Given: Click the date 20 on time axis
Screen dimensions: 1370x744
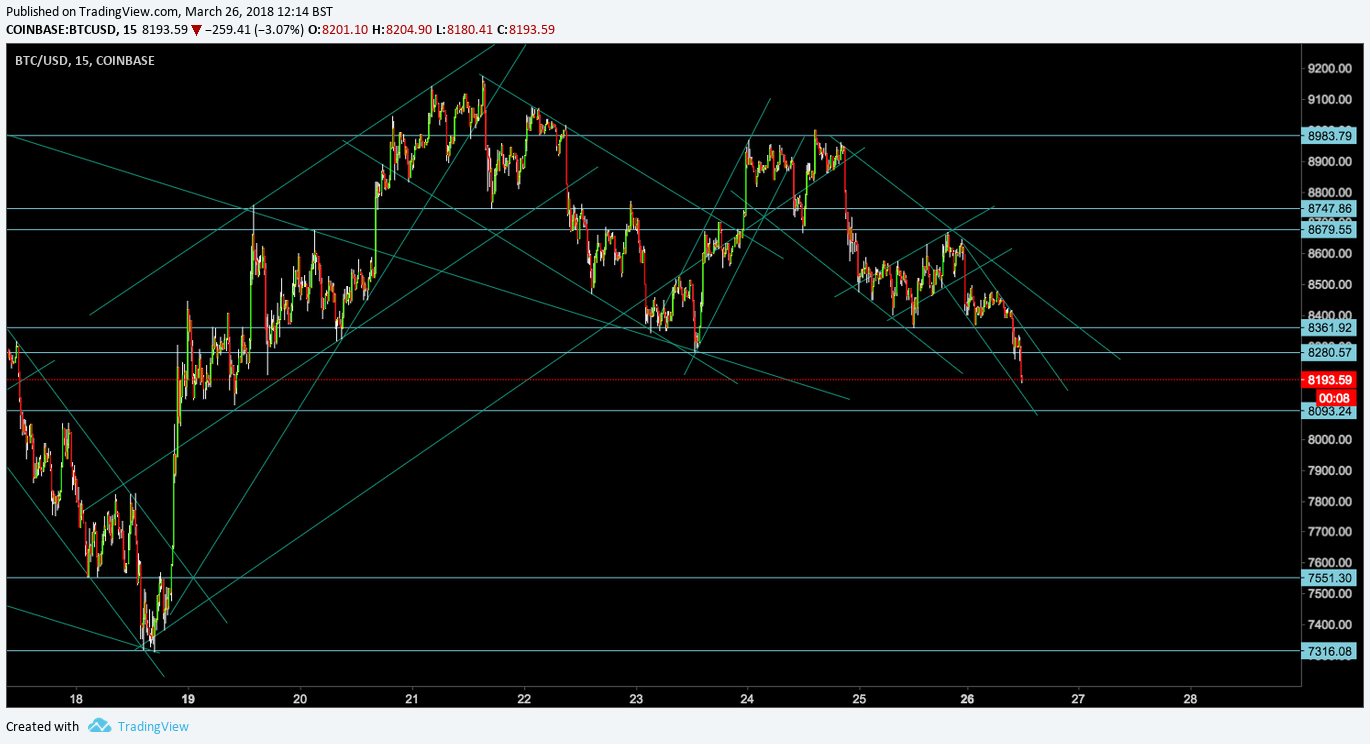Looking at the screenshot, I should click(300, 698).
